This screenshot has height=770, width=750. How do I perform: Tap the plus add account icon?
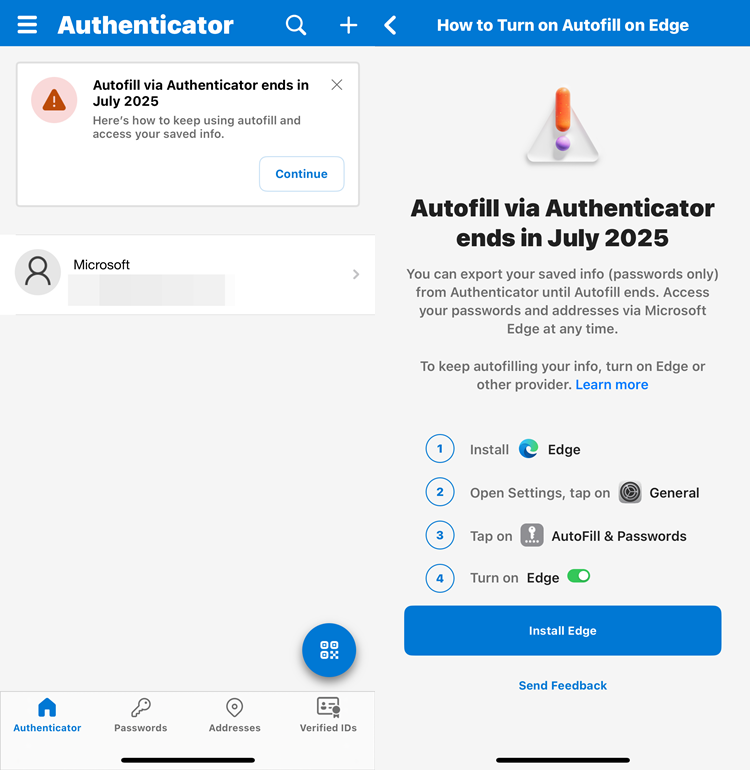[348, 25]
